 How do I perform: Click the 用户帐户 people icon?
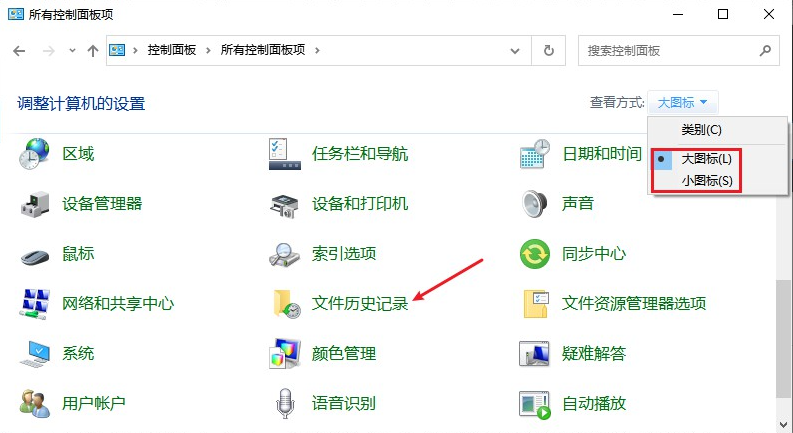coord(34,403)
